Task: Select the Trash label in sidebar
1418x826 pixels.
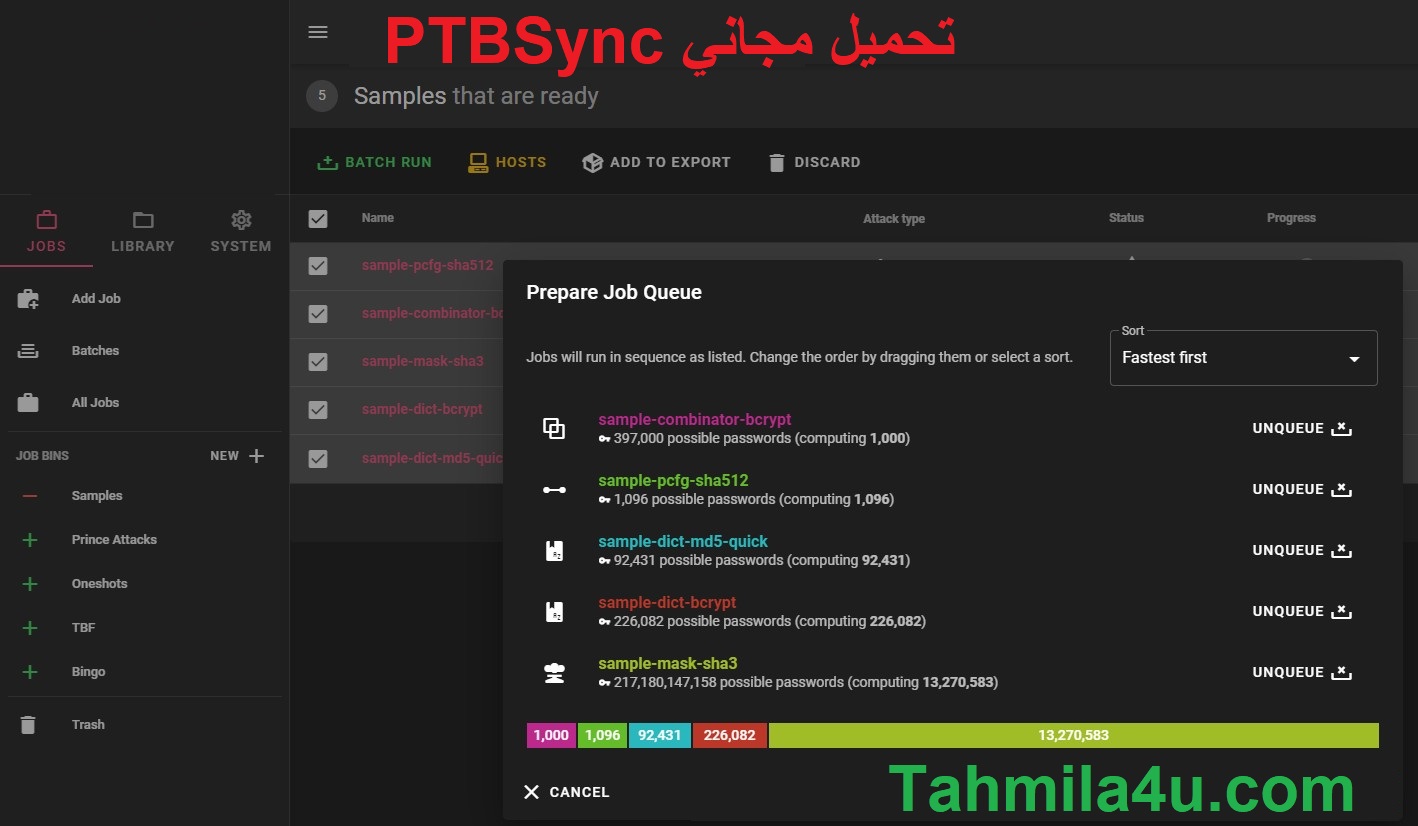Action: 88,724
